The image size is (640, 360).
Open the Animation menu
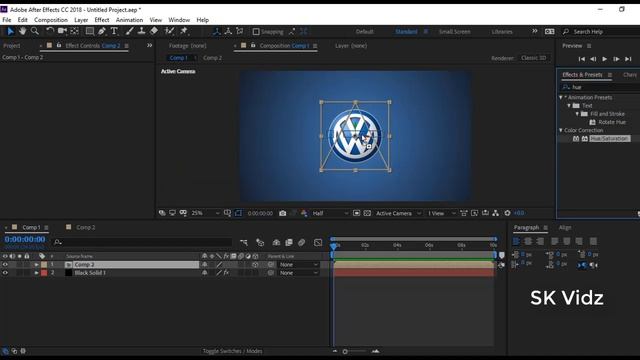[129, 20]
